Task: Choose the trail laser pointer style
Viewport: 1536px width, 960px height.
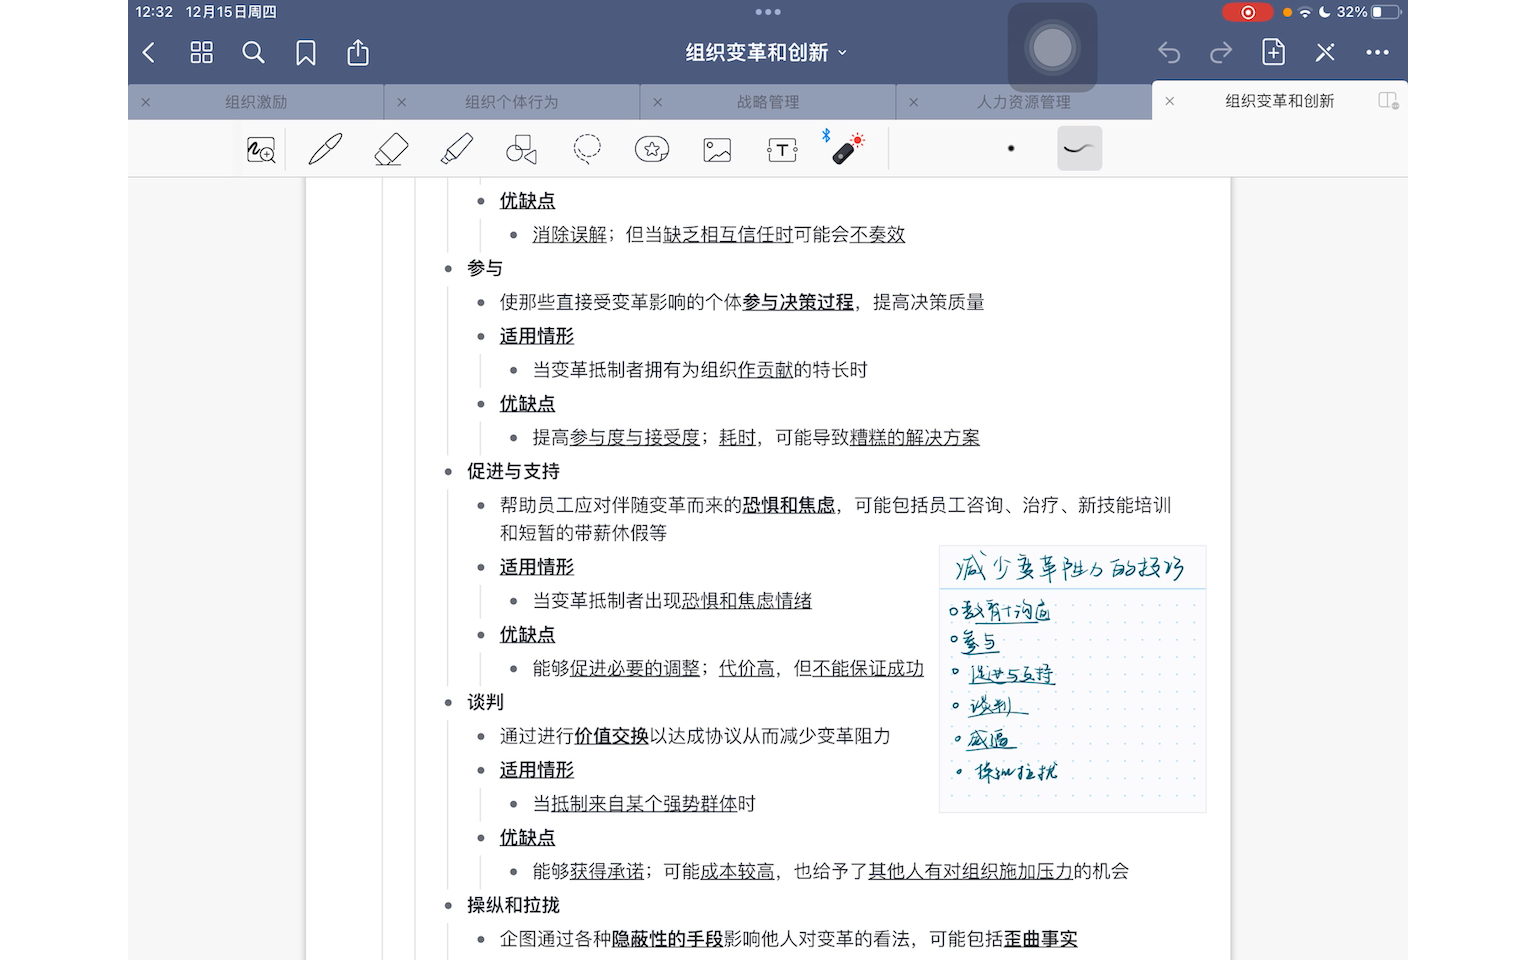Action: coord(1079,148)
